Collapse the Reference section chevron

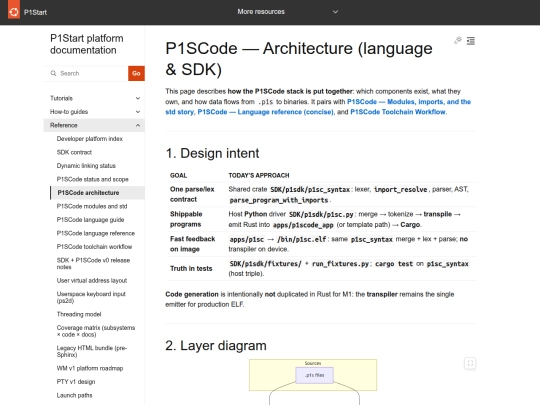(x=138, y=125)
